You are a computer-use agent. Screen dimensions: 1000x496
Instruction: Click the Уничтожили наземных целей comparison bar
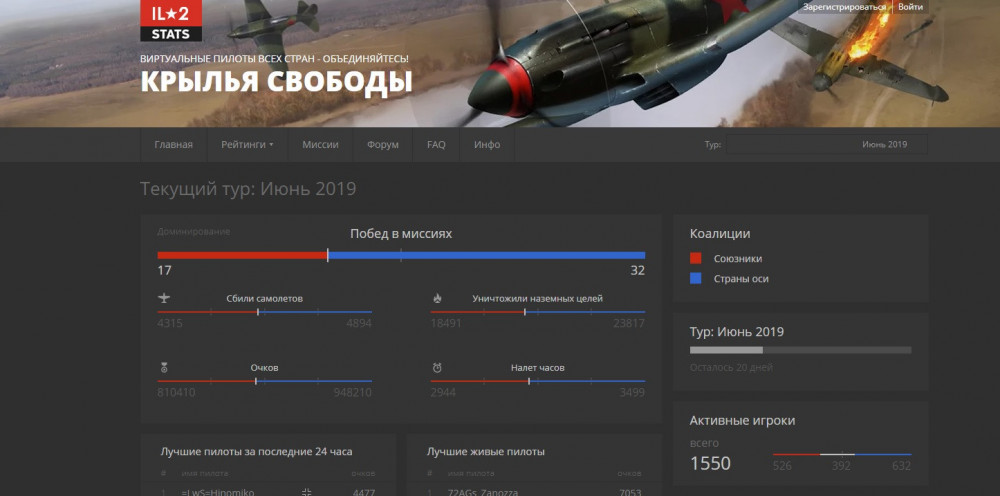[538, 312]
